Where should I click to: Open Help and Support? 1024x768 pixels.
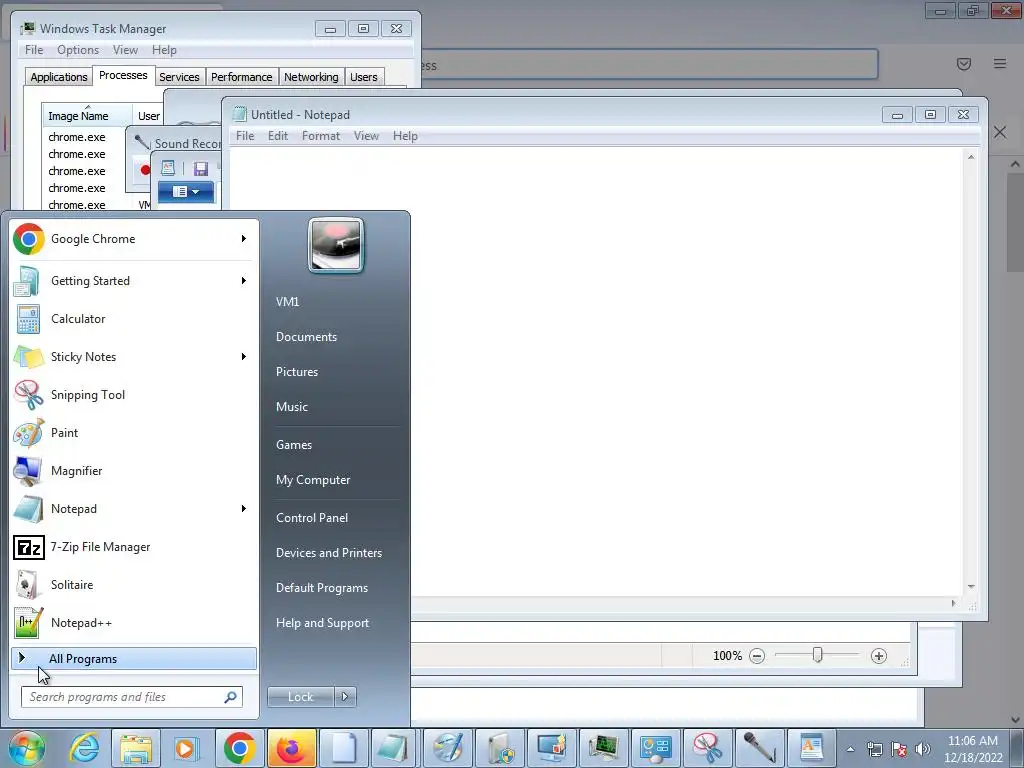click(x=322, y=623)
